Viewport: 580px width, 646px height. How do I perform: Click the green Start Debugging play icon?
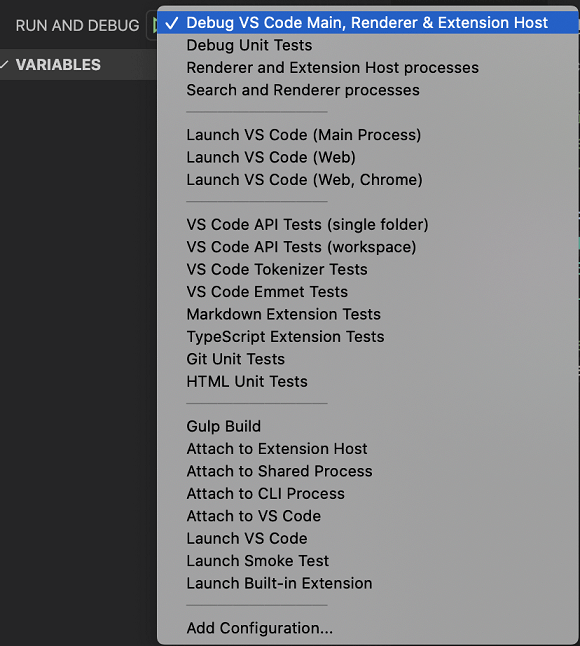(x=155, y=26)
